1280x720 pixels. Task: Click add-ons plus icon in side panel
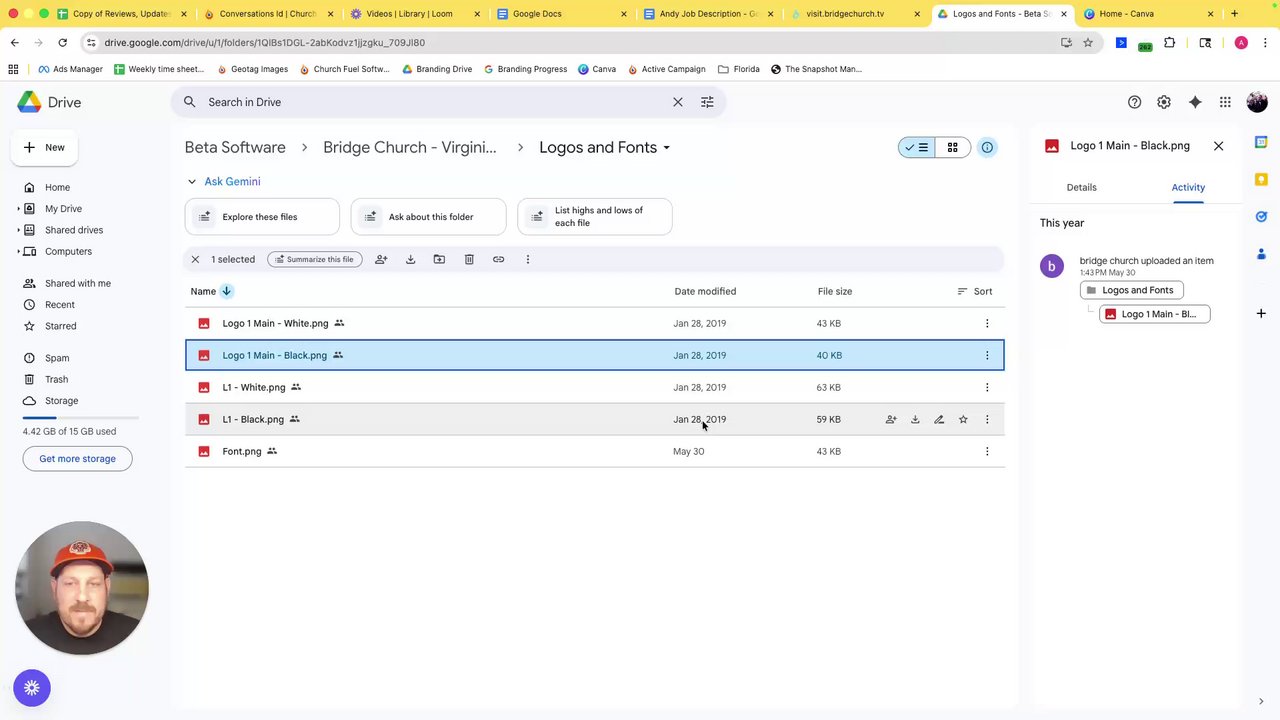point(1261,313)
